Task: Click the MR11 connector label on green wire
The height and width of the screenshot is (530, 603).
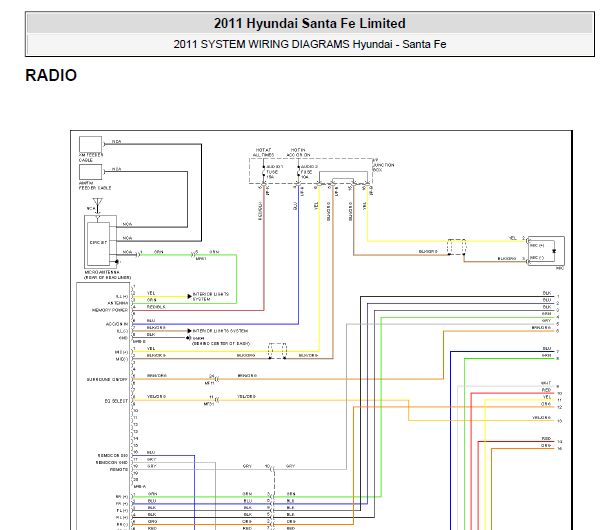Action: tap(201, 259)
